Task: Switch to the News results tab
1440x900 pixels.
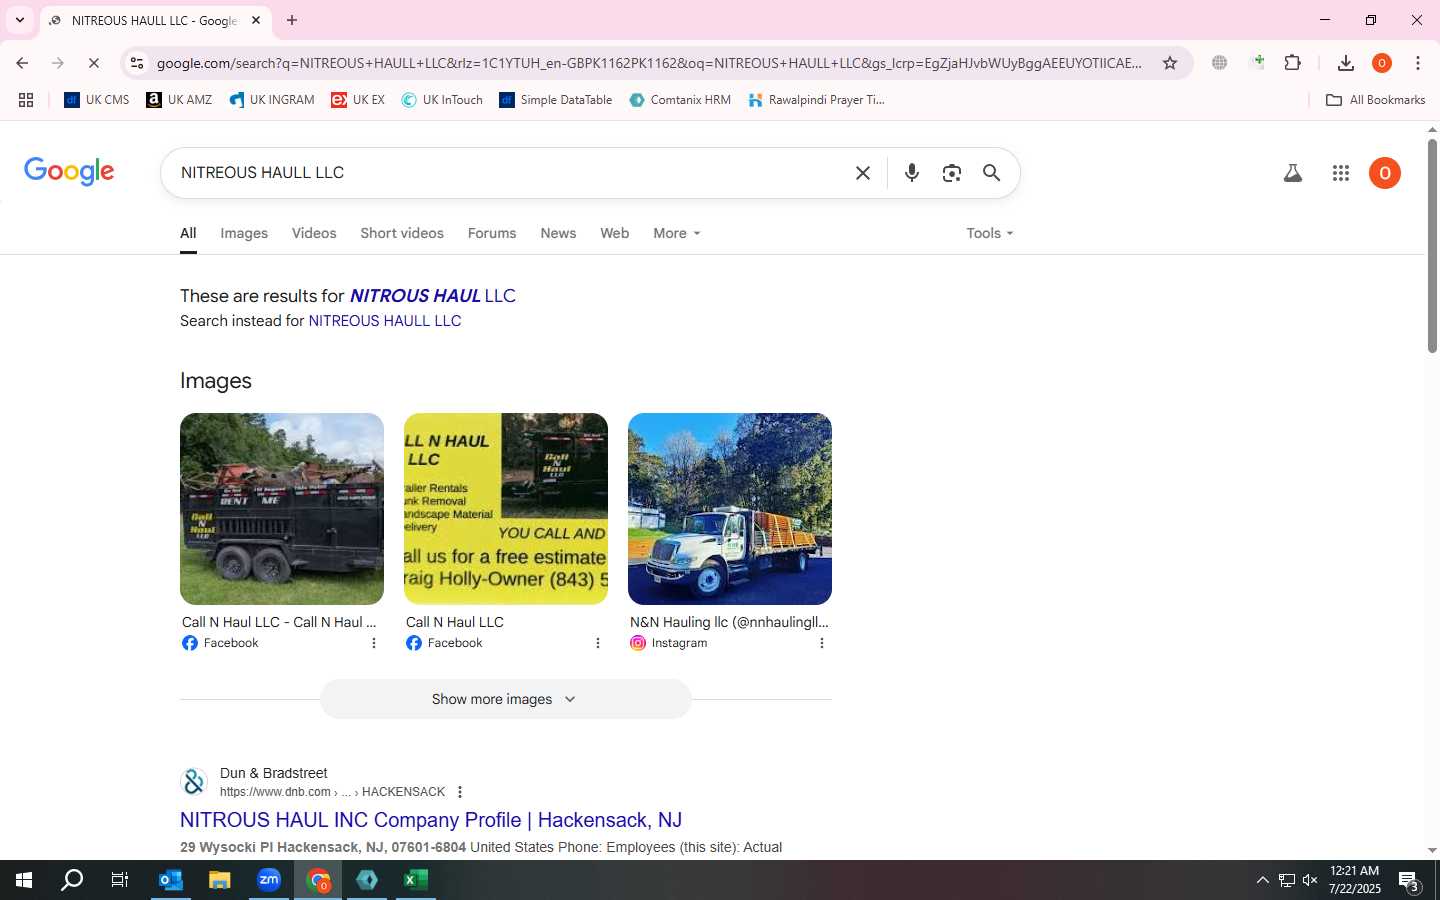Action: (558, 233)
